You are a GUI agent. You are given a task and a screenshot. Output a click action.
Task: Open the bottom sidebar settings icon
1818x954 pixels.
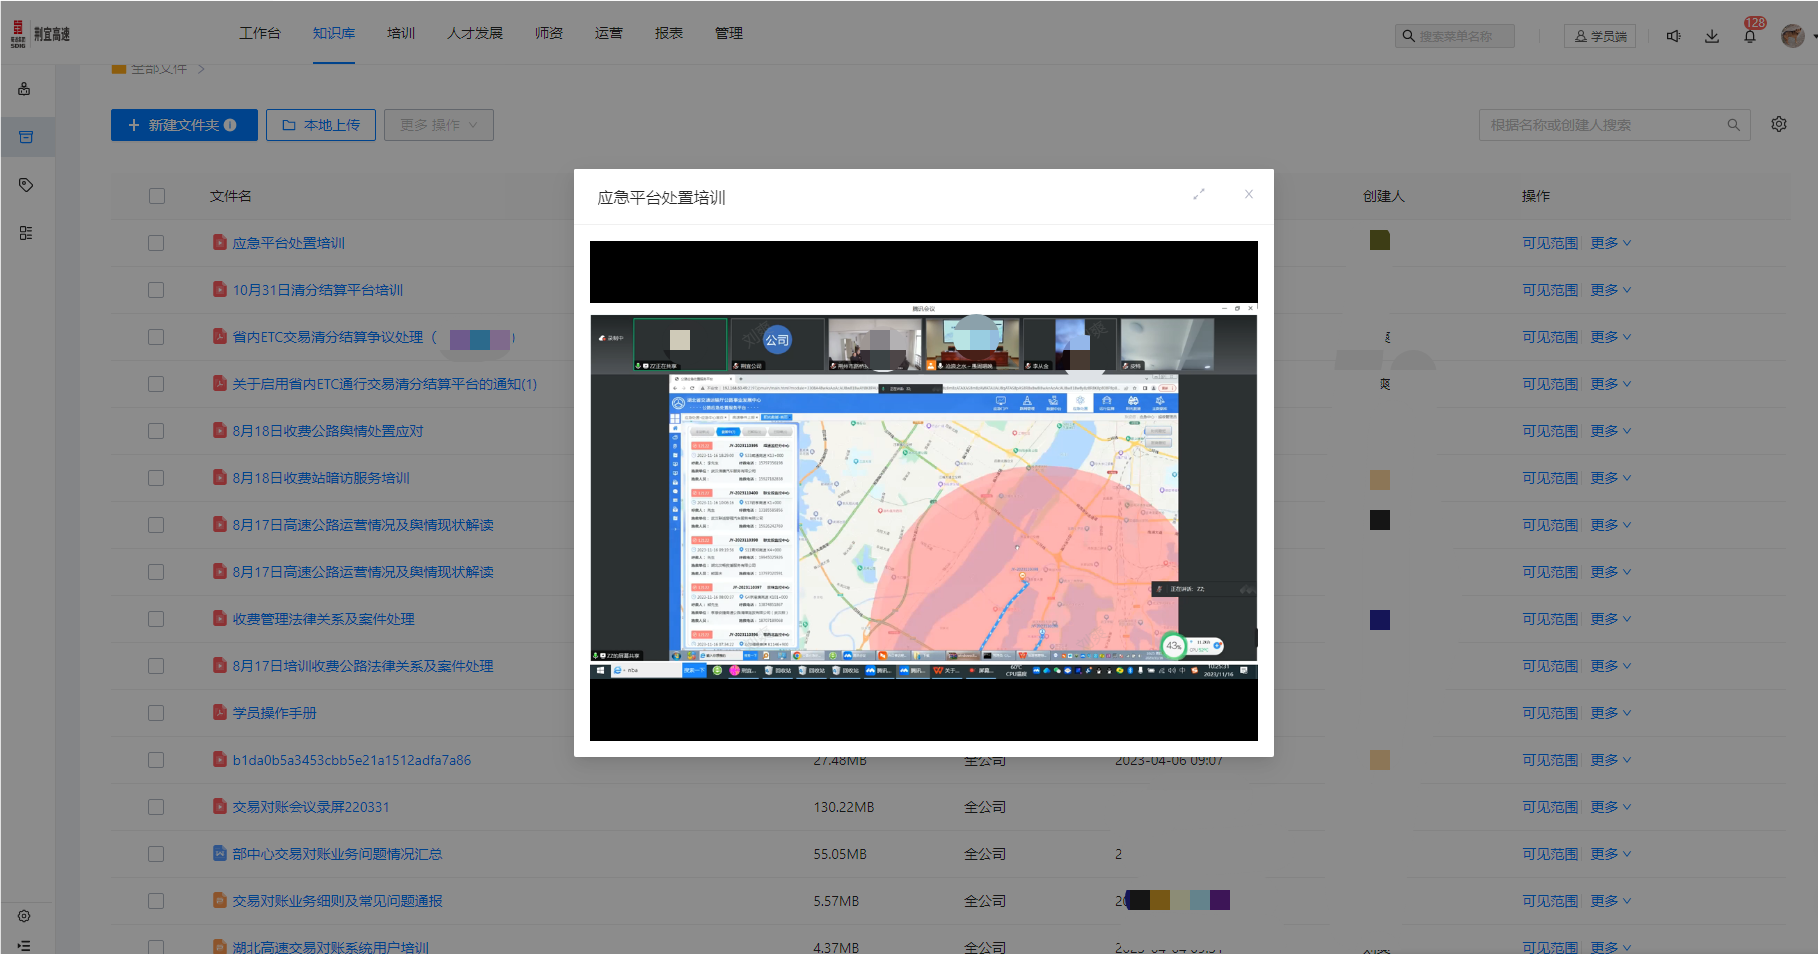[x=24, y=916]
